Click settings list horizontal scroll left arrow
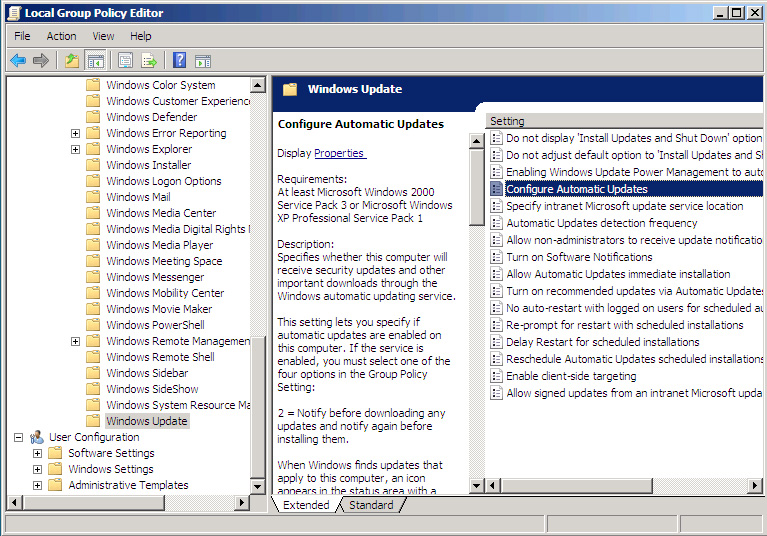 (493, 486)
